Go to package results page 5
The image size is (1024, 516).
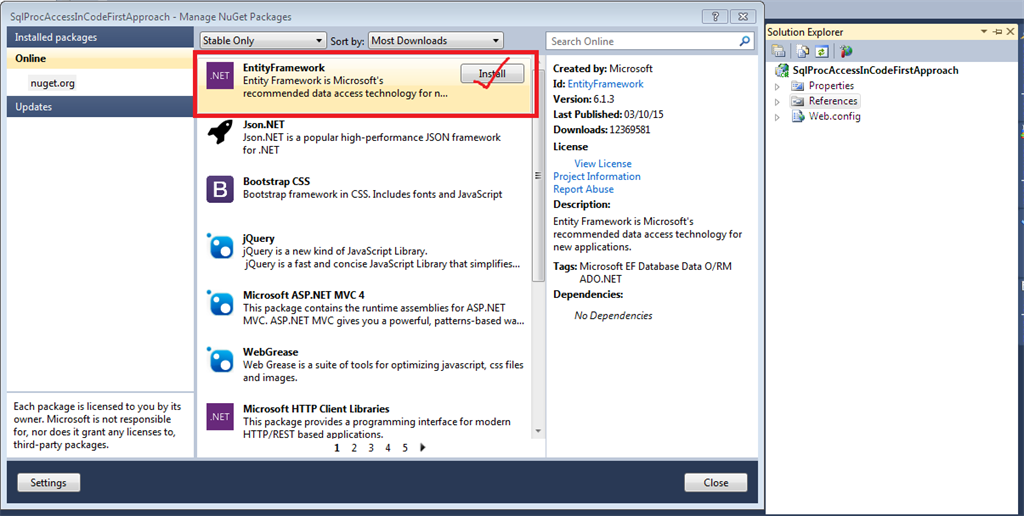[x=405, y=447]
